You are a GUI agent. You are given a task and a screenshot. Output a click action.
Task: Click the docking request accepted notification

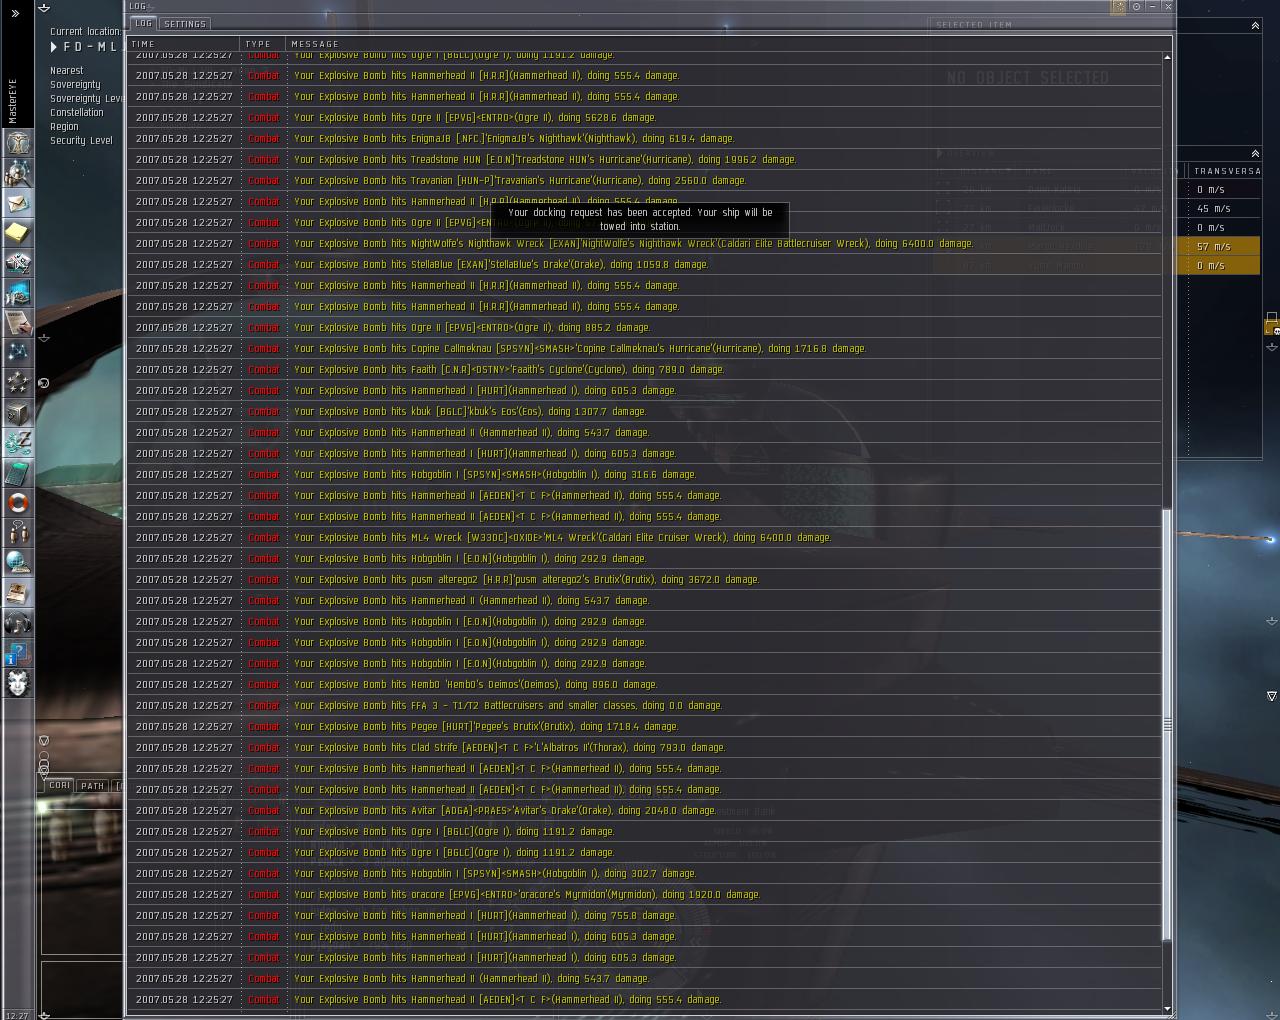(x=640, y=219)
